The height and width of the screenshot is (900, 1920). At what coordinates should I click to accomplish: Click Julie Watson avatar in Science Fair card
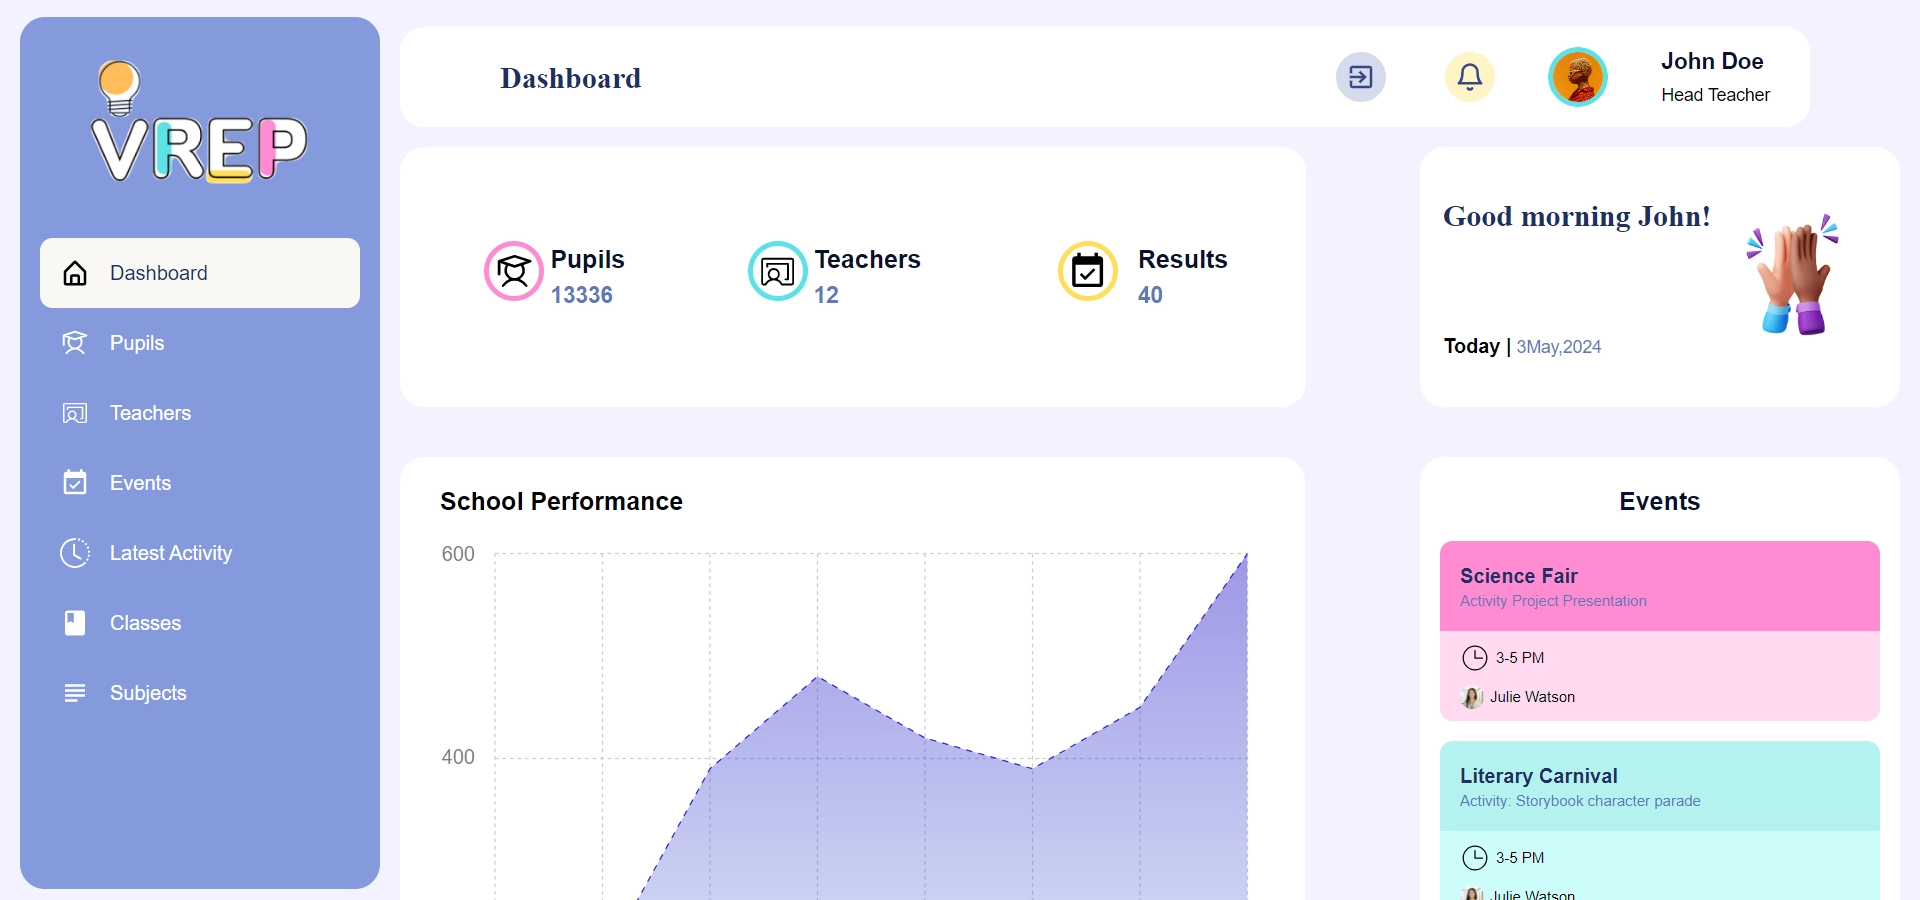point(1472,697)
